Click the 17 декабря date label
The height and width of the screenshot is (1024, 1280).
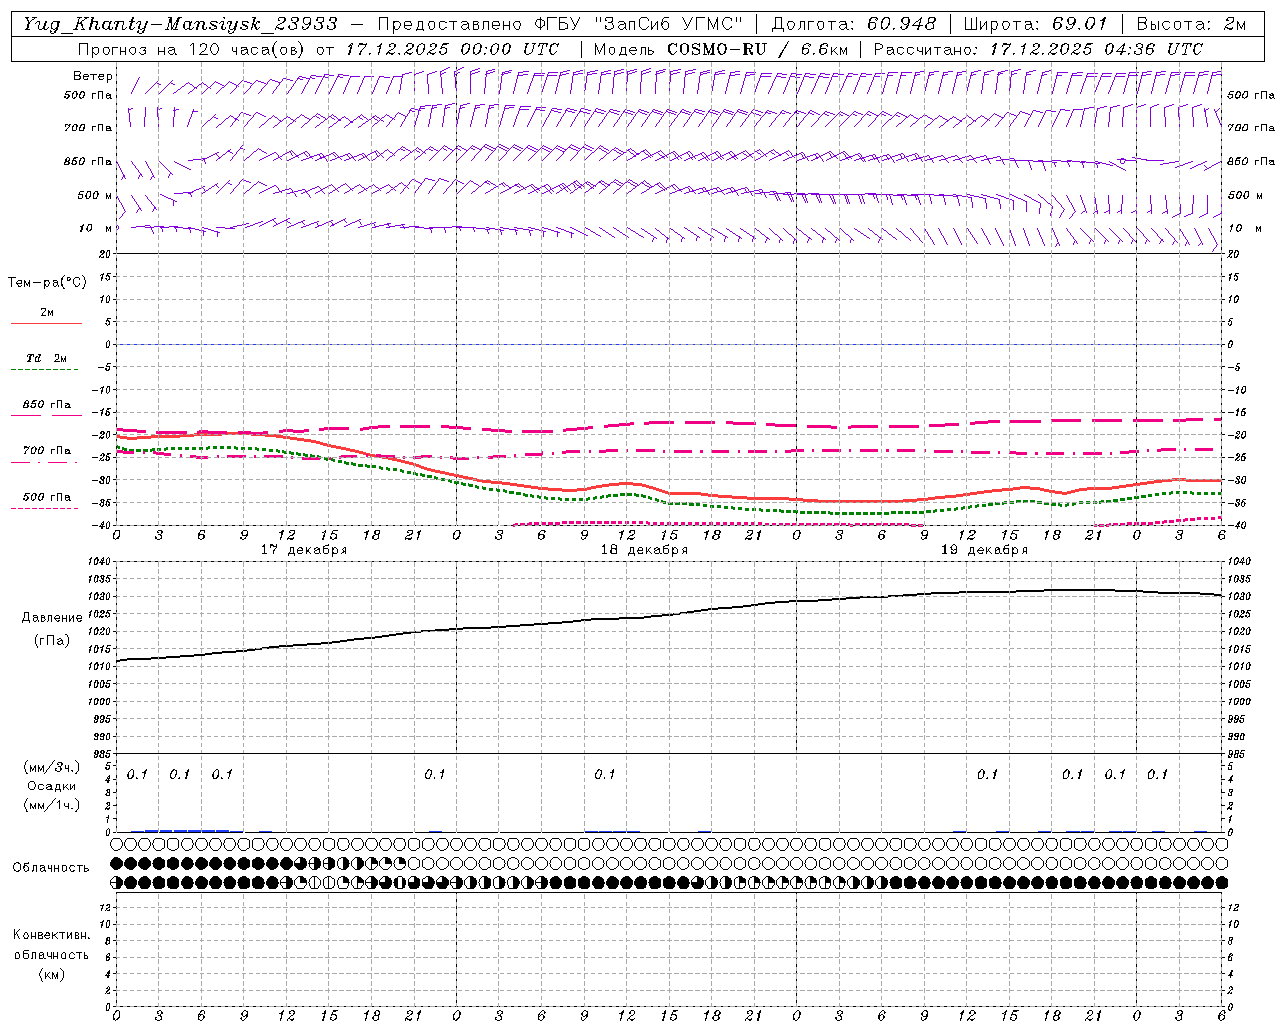pyautogui.click(x=304, y=550)
